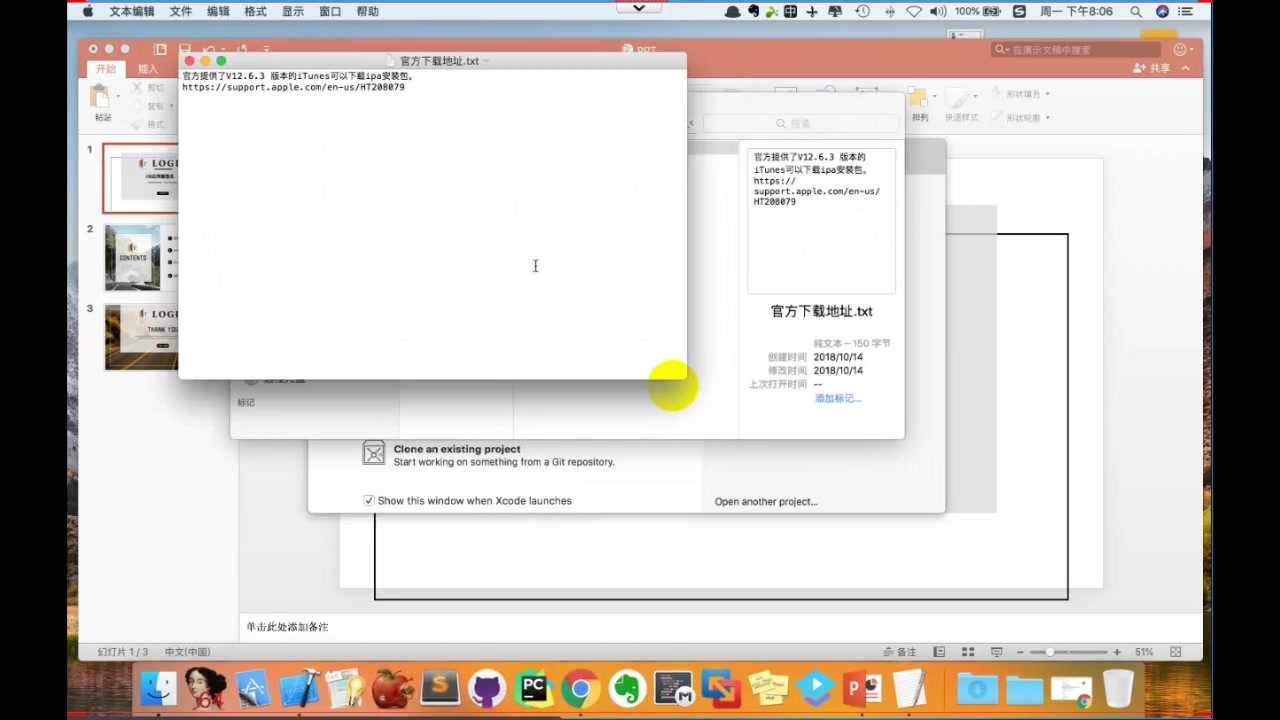The image size is (1280, 720).
Task: Click the search field in PowerPoint
Action: [x=1077, y=49]
